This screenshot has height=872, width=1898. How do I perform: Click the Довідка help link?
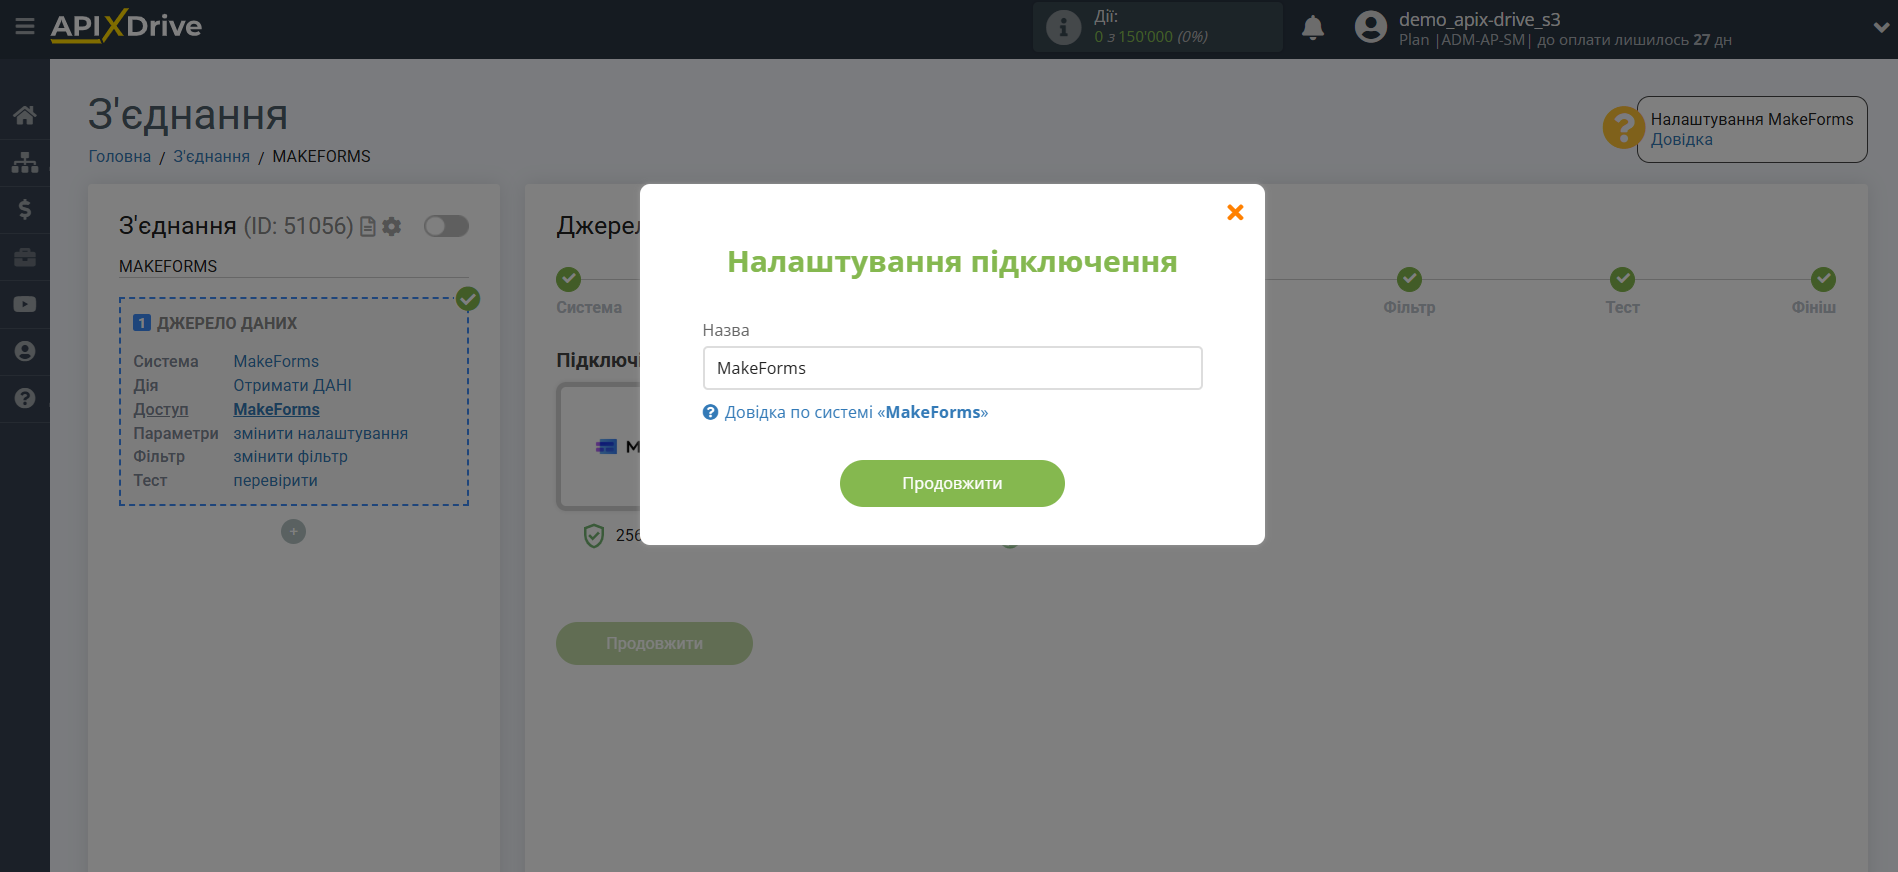pyautogui.click(x=1681, y=140)
